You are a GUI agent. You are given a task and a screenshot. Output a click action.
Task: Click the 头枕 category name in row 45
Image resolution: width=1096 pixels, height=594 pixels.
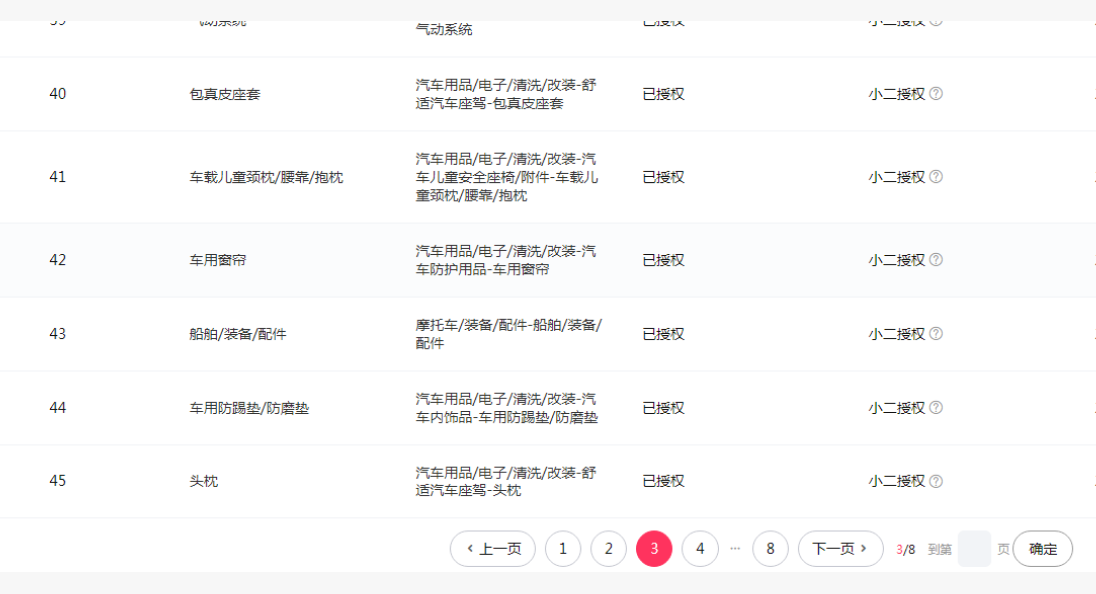coord(204,481)
